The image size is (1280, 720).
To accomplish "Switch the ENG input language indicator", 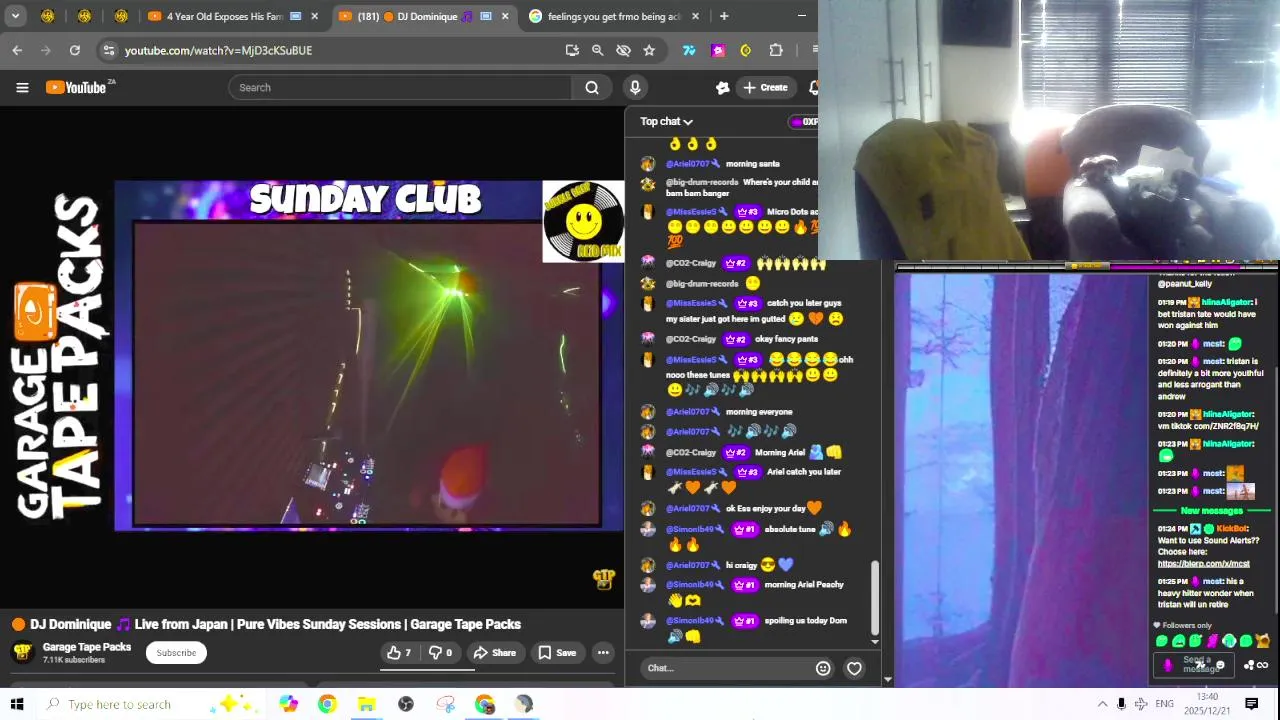I will (1165, 704).
